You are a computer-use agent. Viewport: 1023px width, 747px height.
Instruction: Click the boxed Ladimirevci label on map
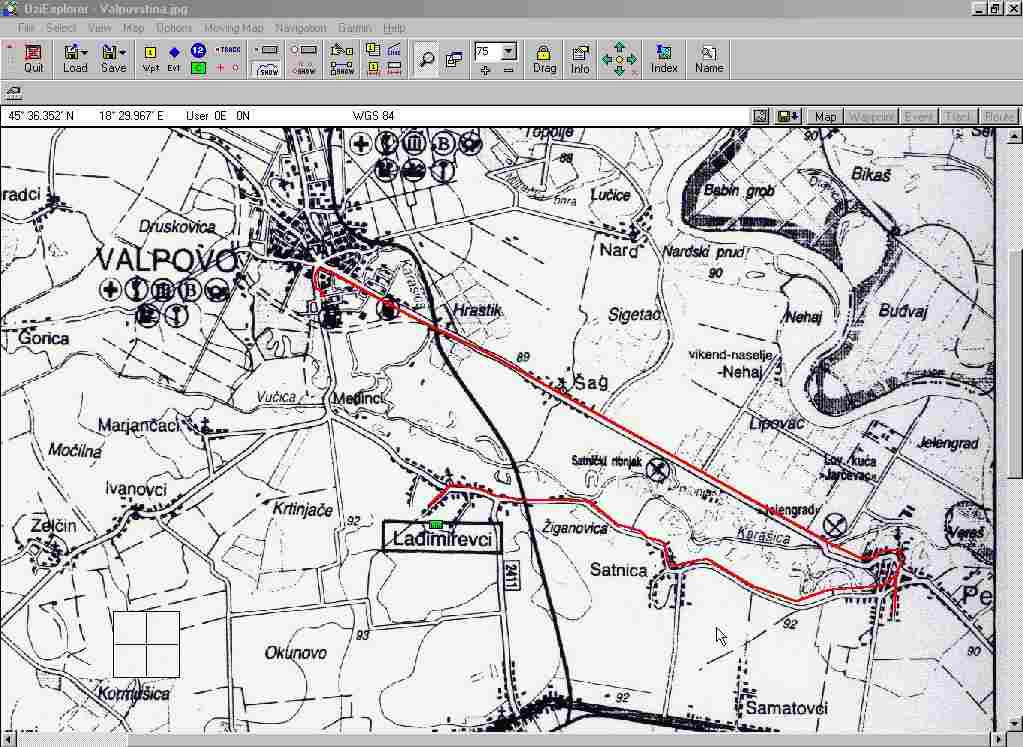pos(442,537)
